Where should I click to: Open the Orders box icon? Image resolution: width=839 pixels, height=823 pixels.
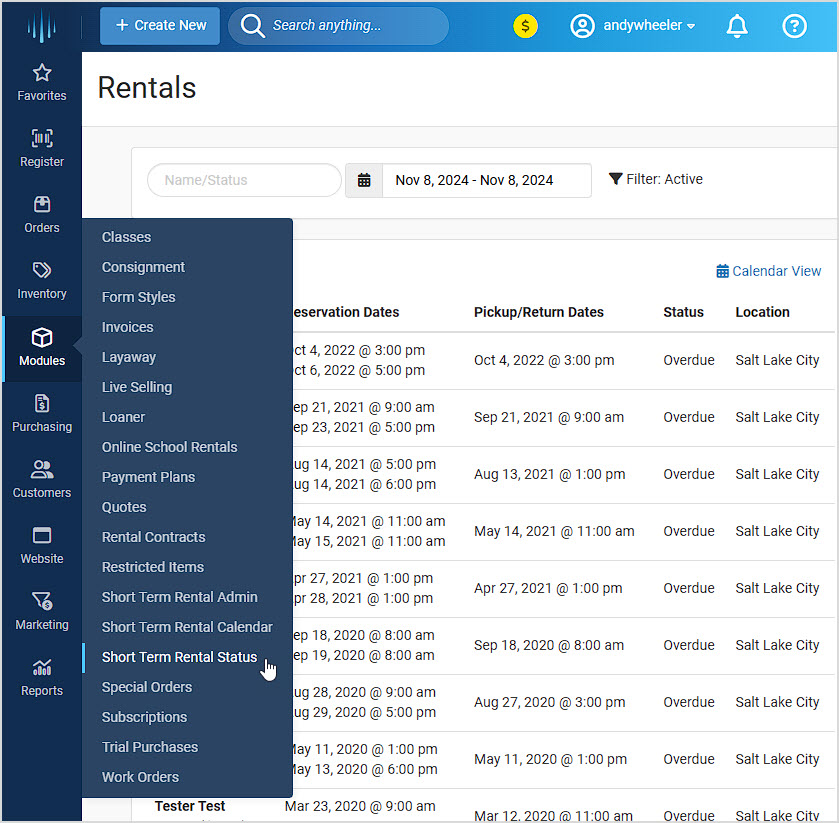(42, 204)
